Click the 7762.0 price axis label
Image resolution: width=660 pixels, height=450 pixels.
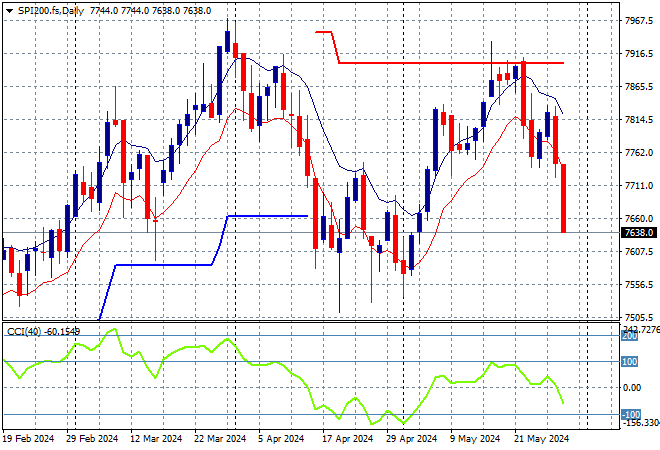pos(639,152)
